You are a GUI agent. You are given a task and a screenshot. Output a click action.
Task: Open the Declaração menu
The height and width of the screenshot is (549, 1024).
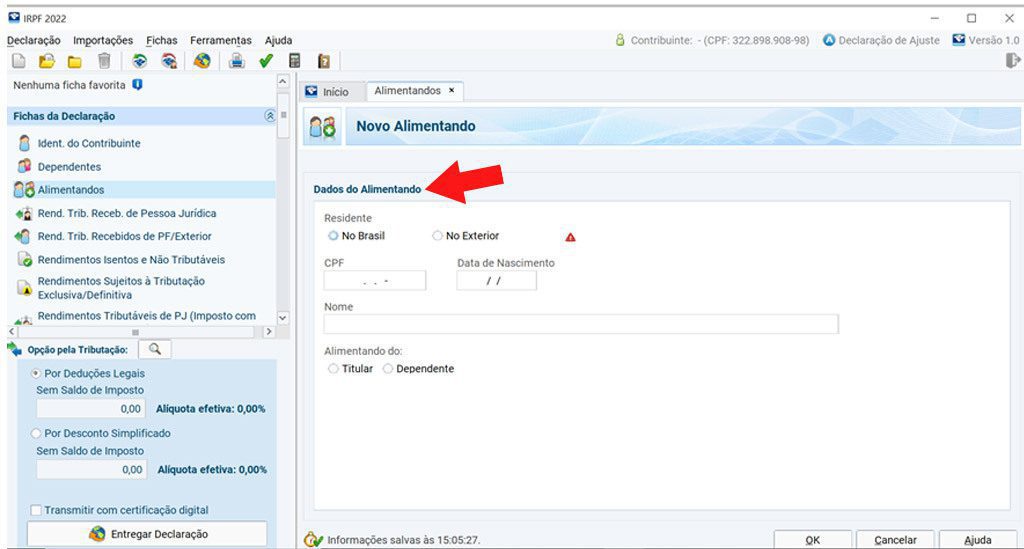(x=33, y=40)
